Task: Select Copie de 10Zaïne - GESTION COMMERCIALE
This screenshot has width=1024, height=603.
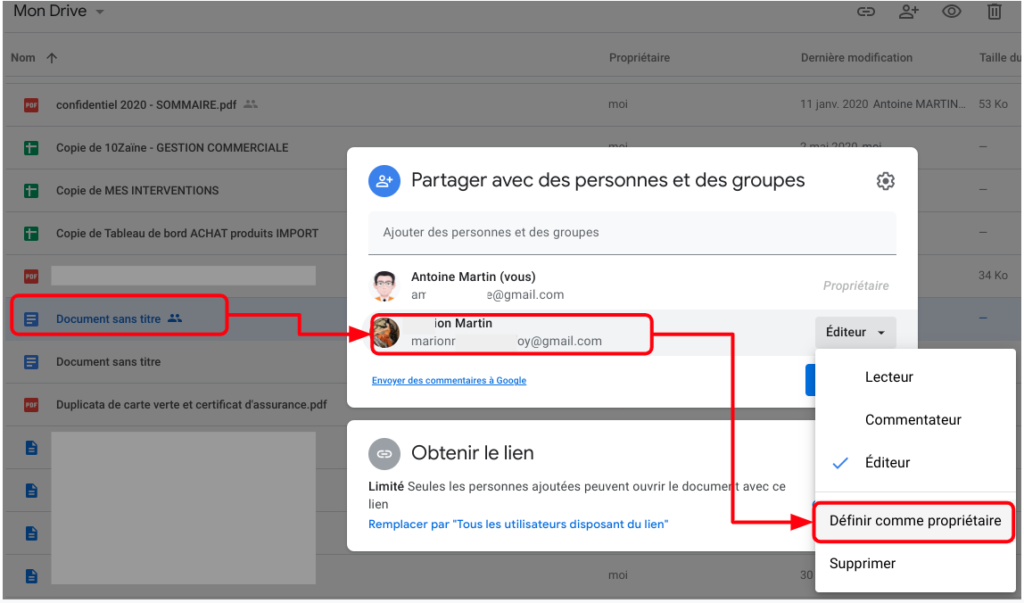Action: coord(172,148)
